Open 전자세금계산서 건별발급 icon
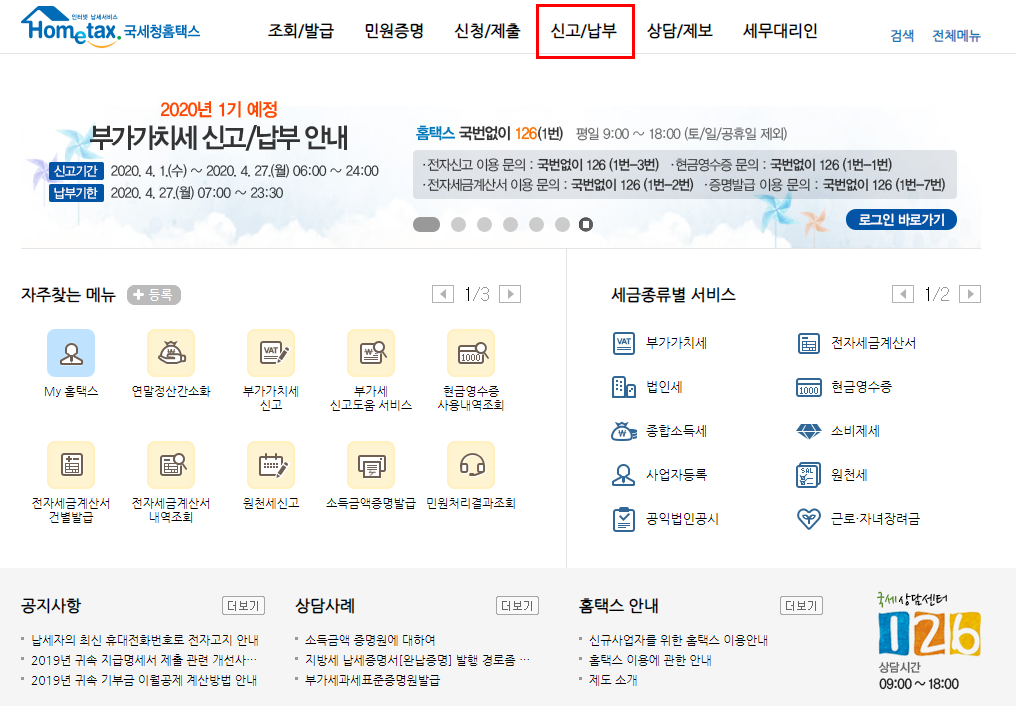 click(71, 465)
